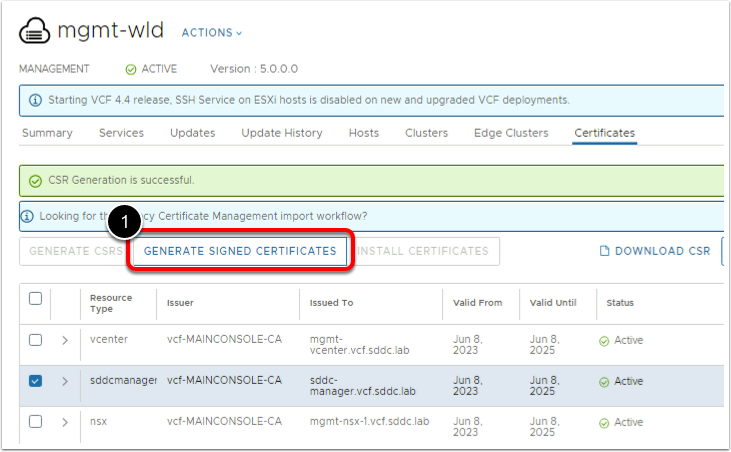Expand the sddcmanager certificate row

[65, 382]
